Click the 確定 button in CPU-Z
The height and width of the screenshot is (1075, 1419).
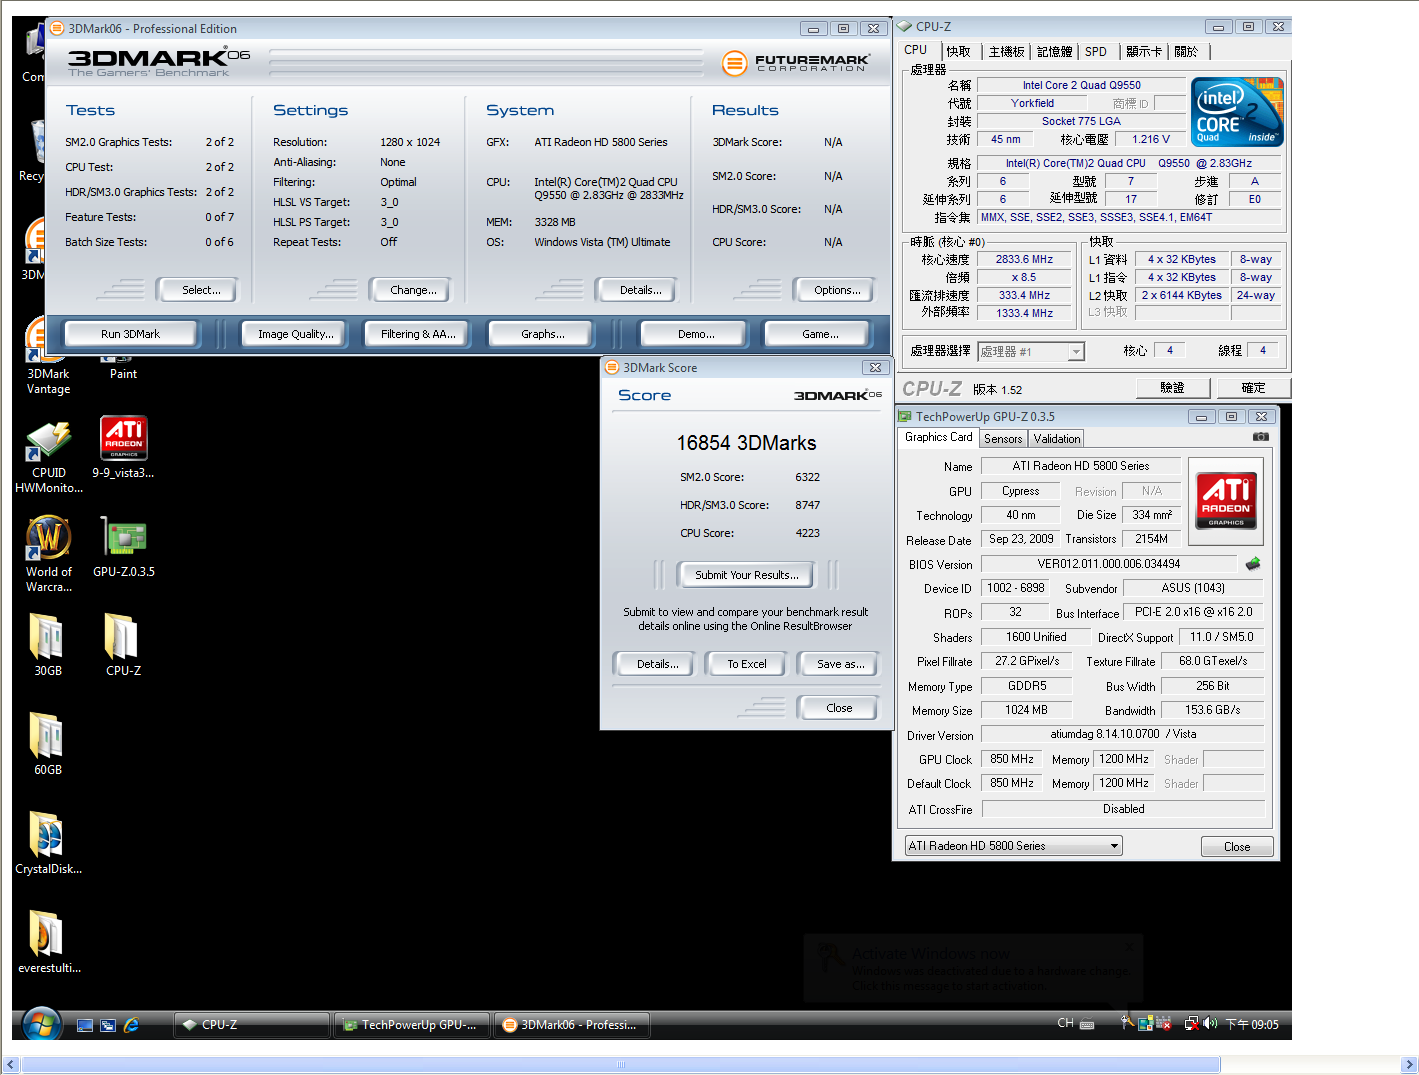[1253, 388]
